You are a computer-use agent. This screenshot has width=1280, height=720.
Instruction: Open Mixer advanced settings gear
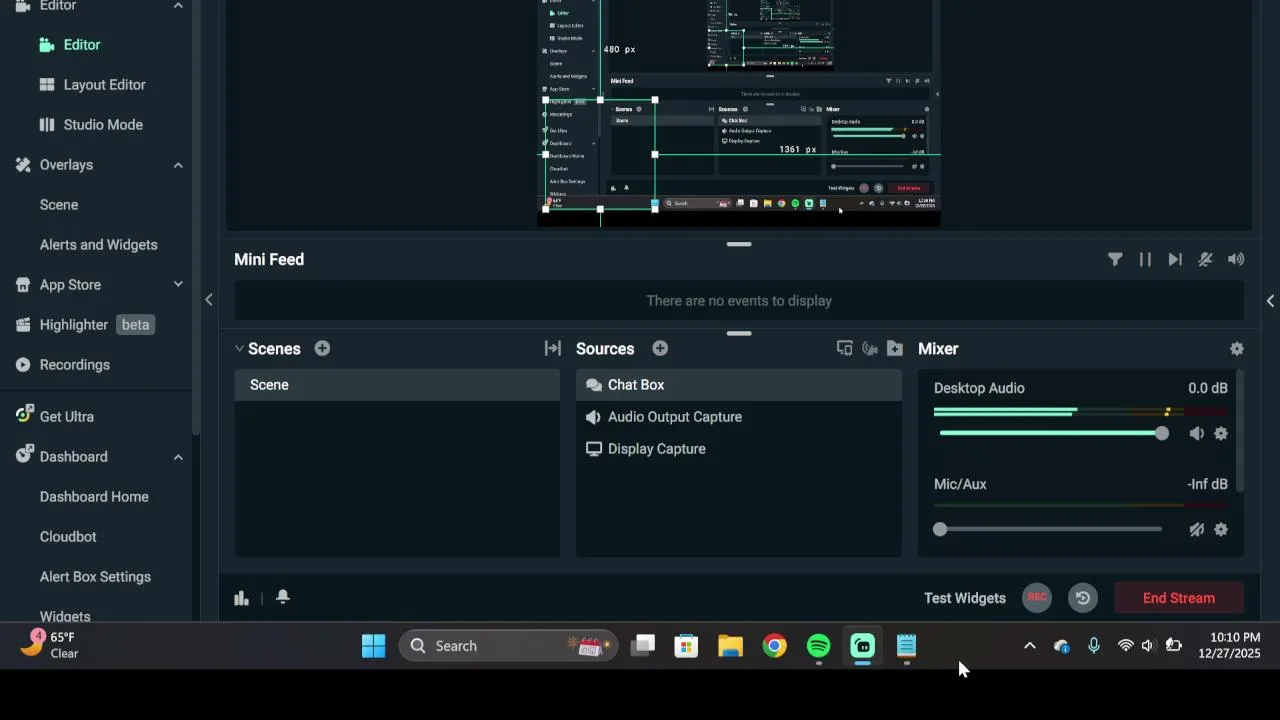pyautogui.click(x=1237, y=348)
